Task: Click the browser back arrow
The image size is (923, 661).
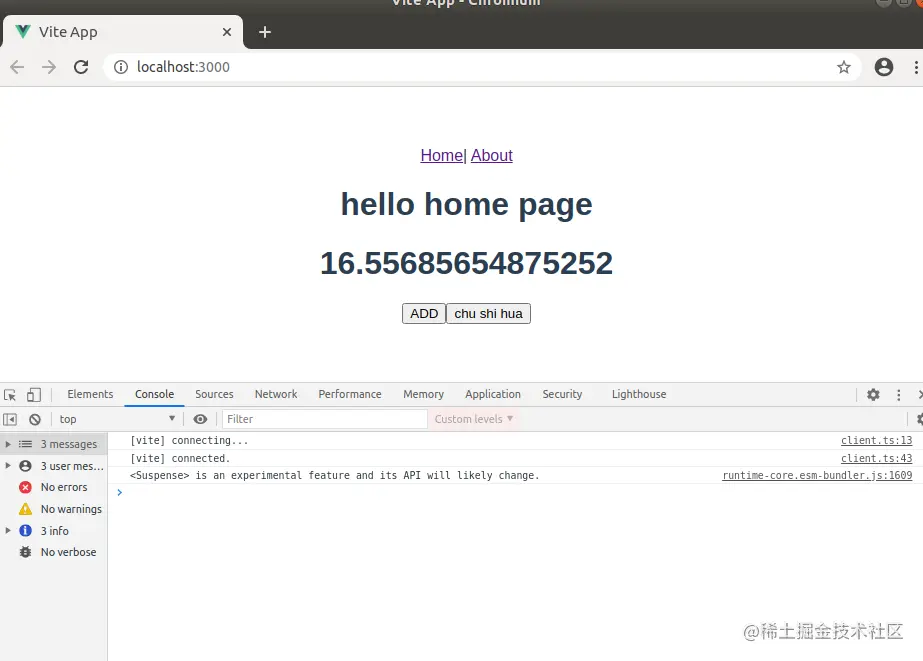Action: click(17, 67)
